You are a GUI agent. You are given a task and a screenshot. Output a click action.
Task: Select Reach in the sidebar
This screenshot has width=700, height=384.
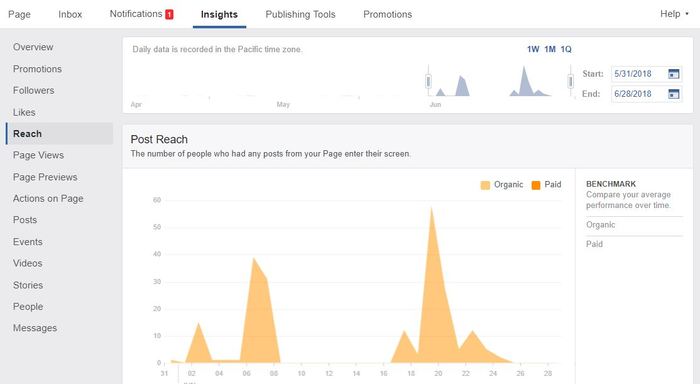[59, 134]
